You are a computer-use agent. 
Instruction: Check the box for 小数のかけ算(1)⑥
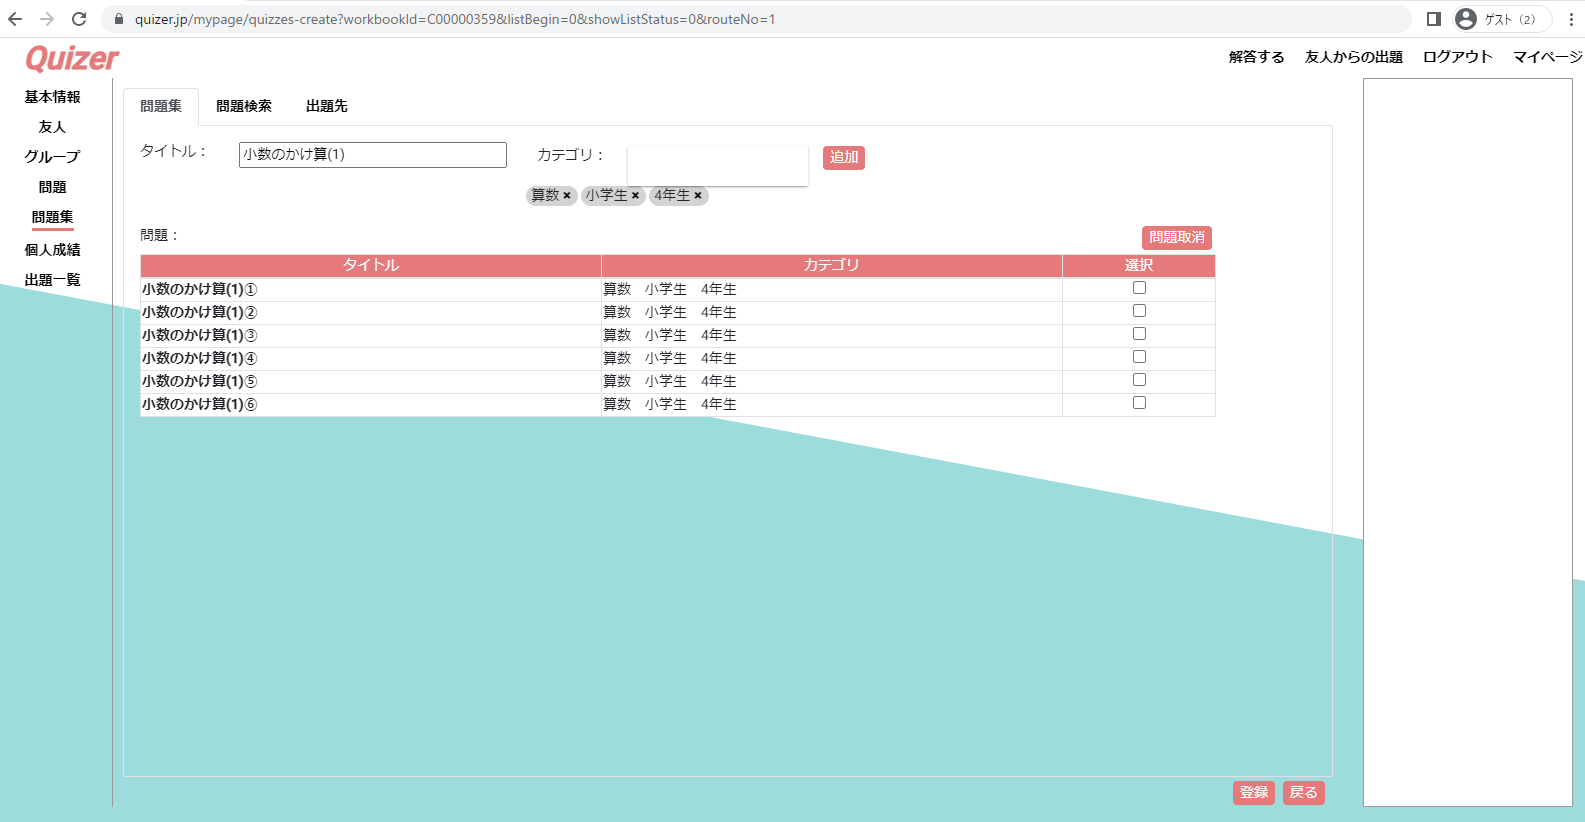click(x=1139, y=403)
